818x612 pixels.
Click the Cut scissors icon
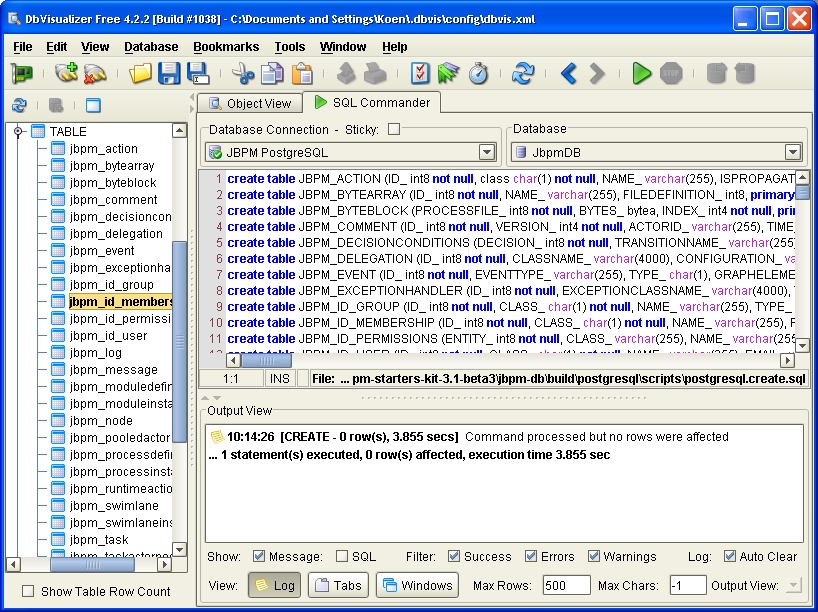[x=243, y=73]
